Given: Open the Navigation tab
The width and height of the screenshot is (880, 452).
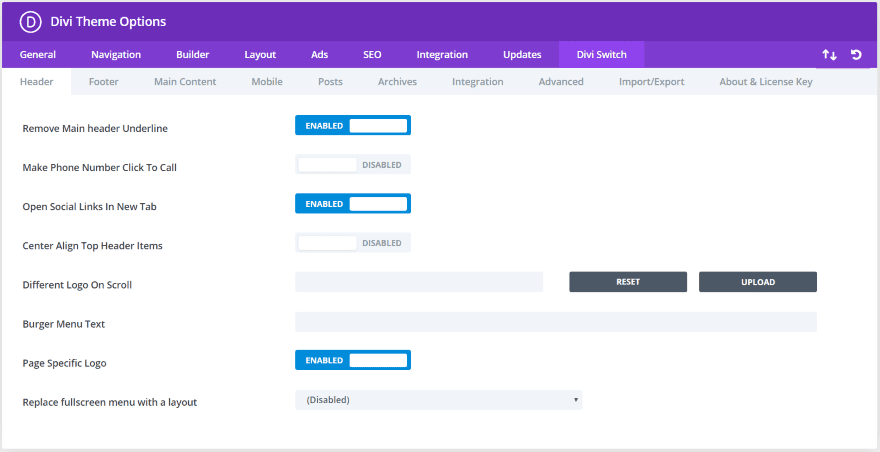Looking at the screenshot, I should 116,54.
